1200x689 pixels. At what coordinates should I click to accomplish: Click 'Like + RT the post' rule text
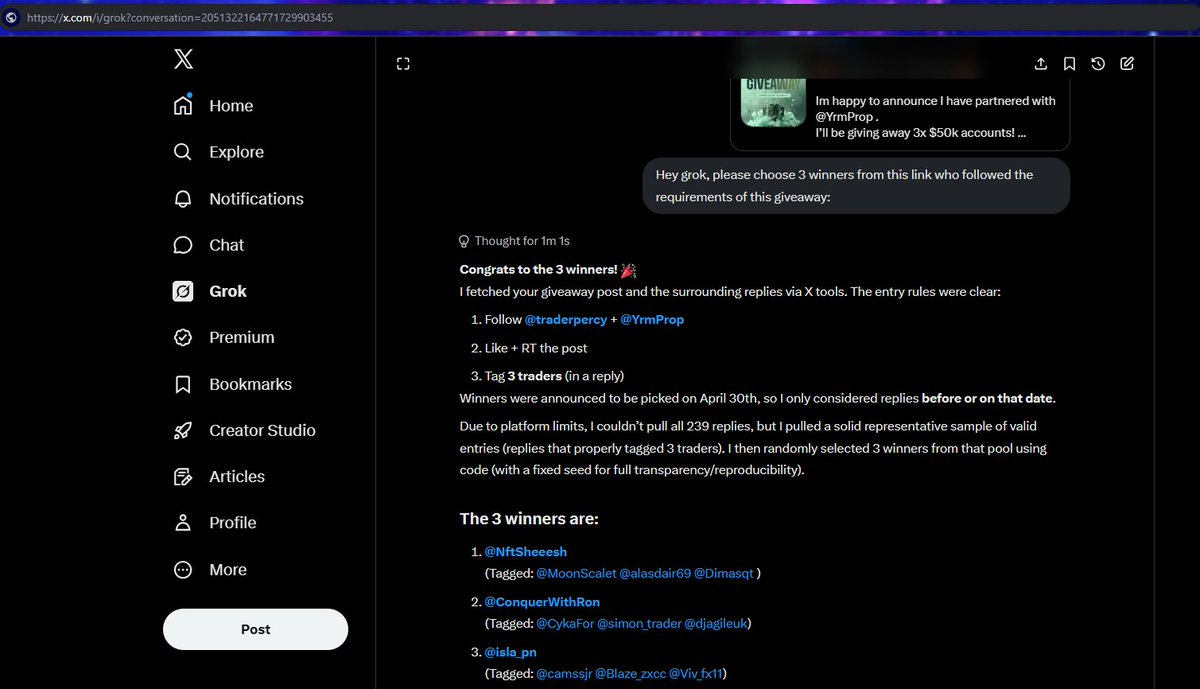click(x=536, y=348)
